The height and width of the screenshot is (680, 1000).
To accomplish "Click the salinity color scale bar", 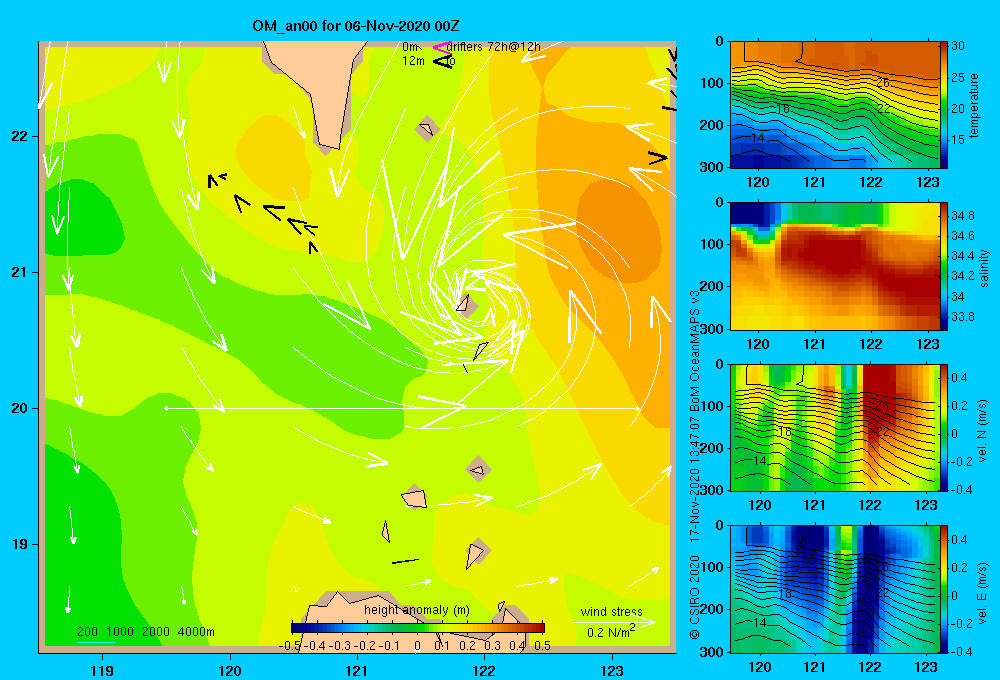I will (x=943, y=266).
